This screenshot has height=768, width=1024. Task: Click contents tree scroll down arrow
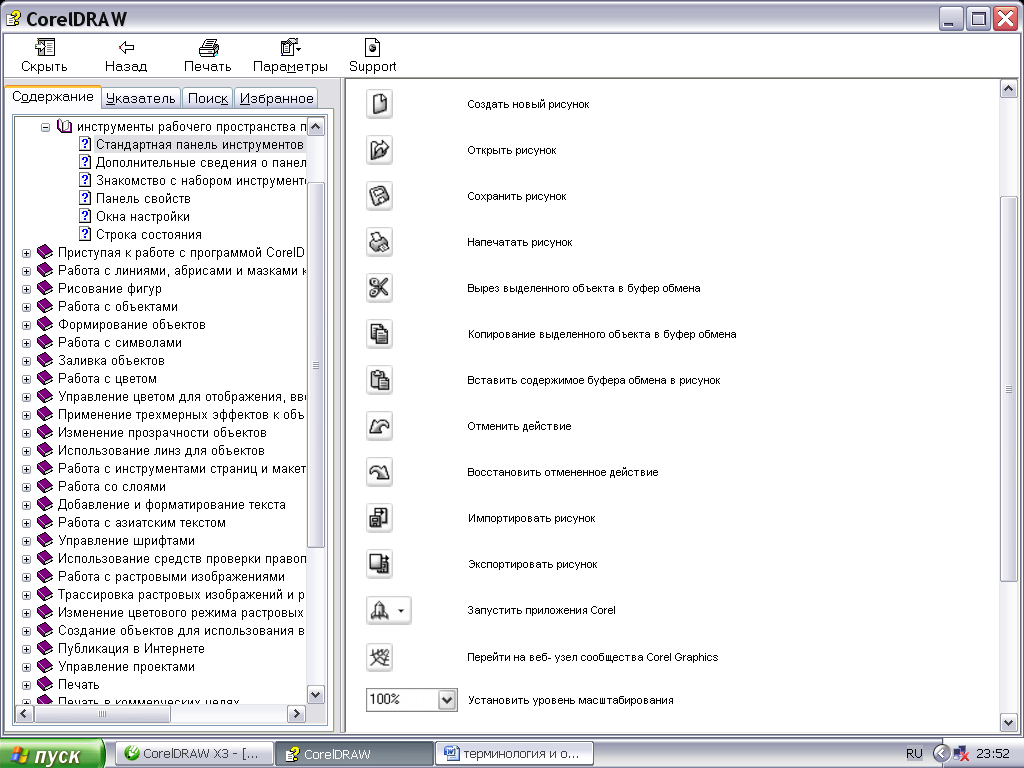(x=315, y=695)
